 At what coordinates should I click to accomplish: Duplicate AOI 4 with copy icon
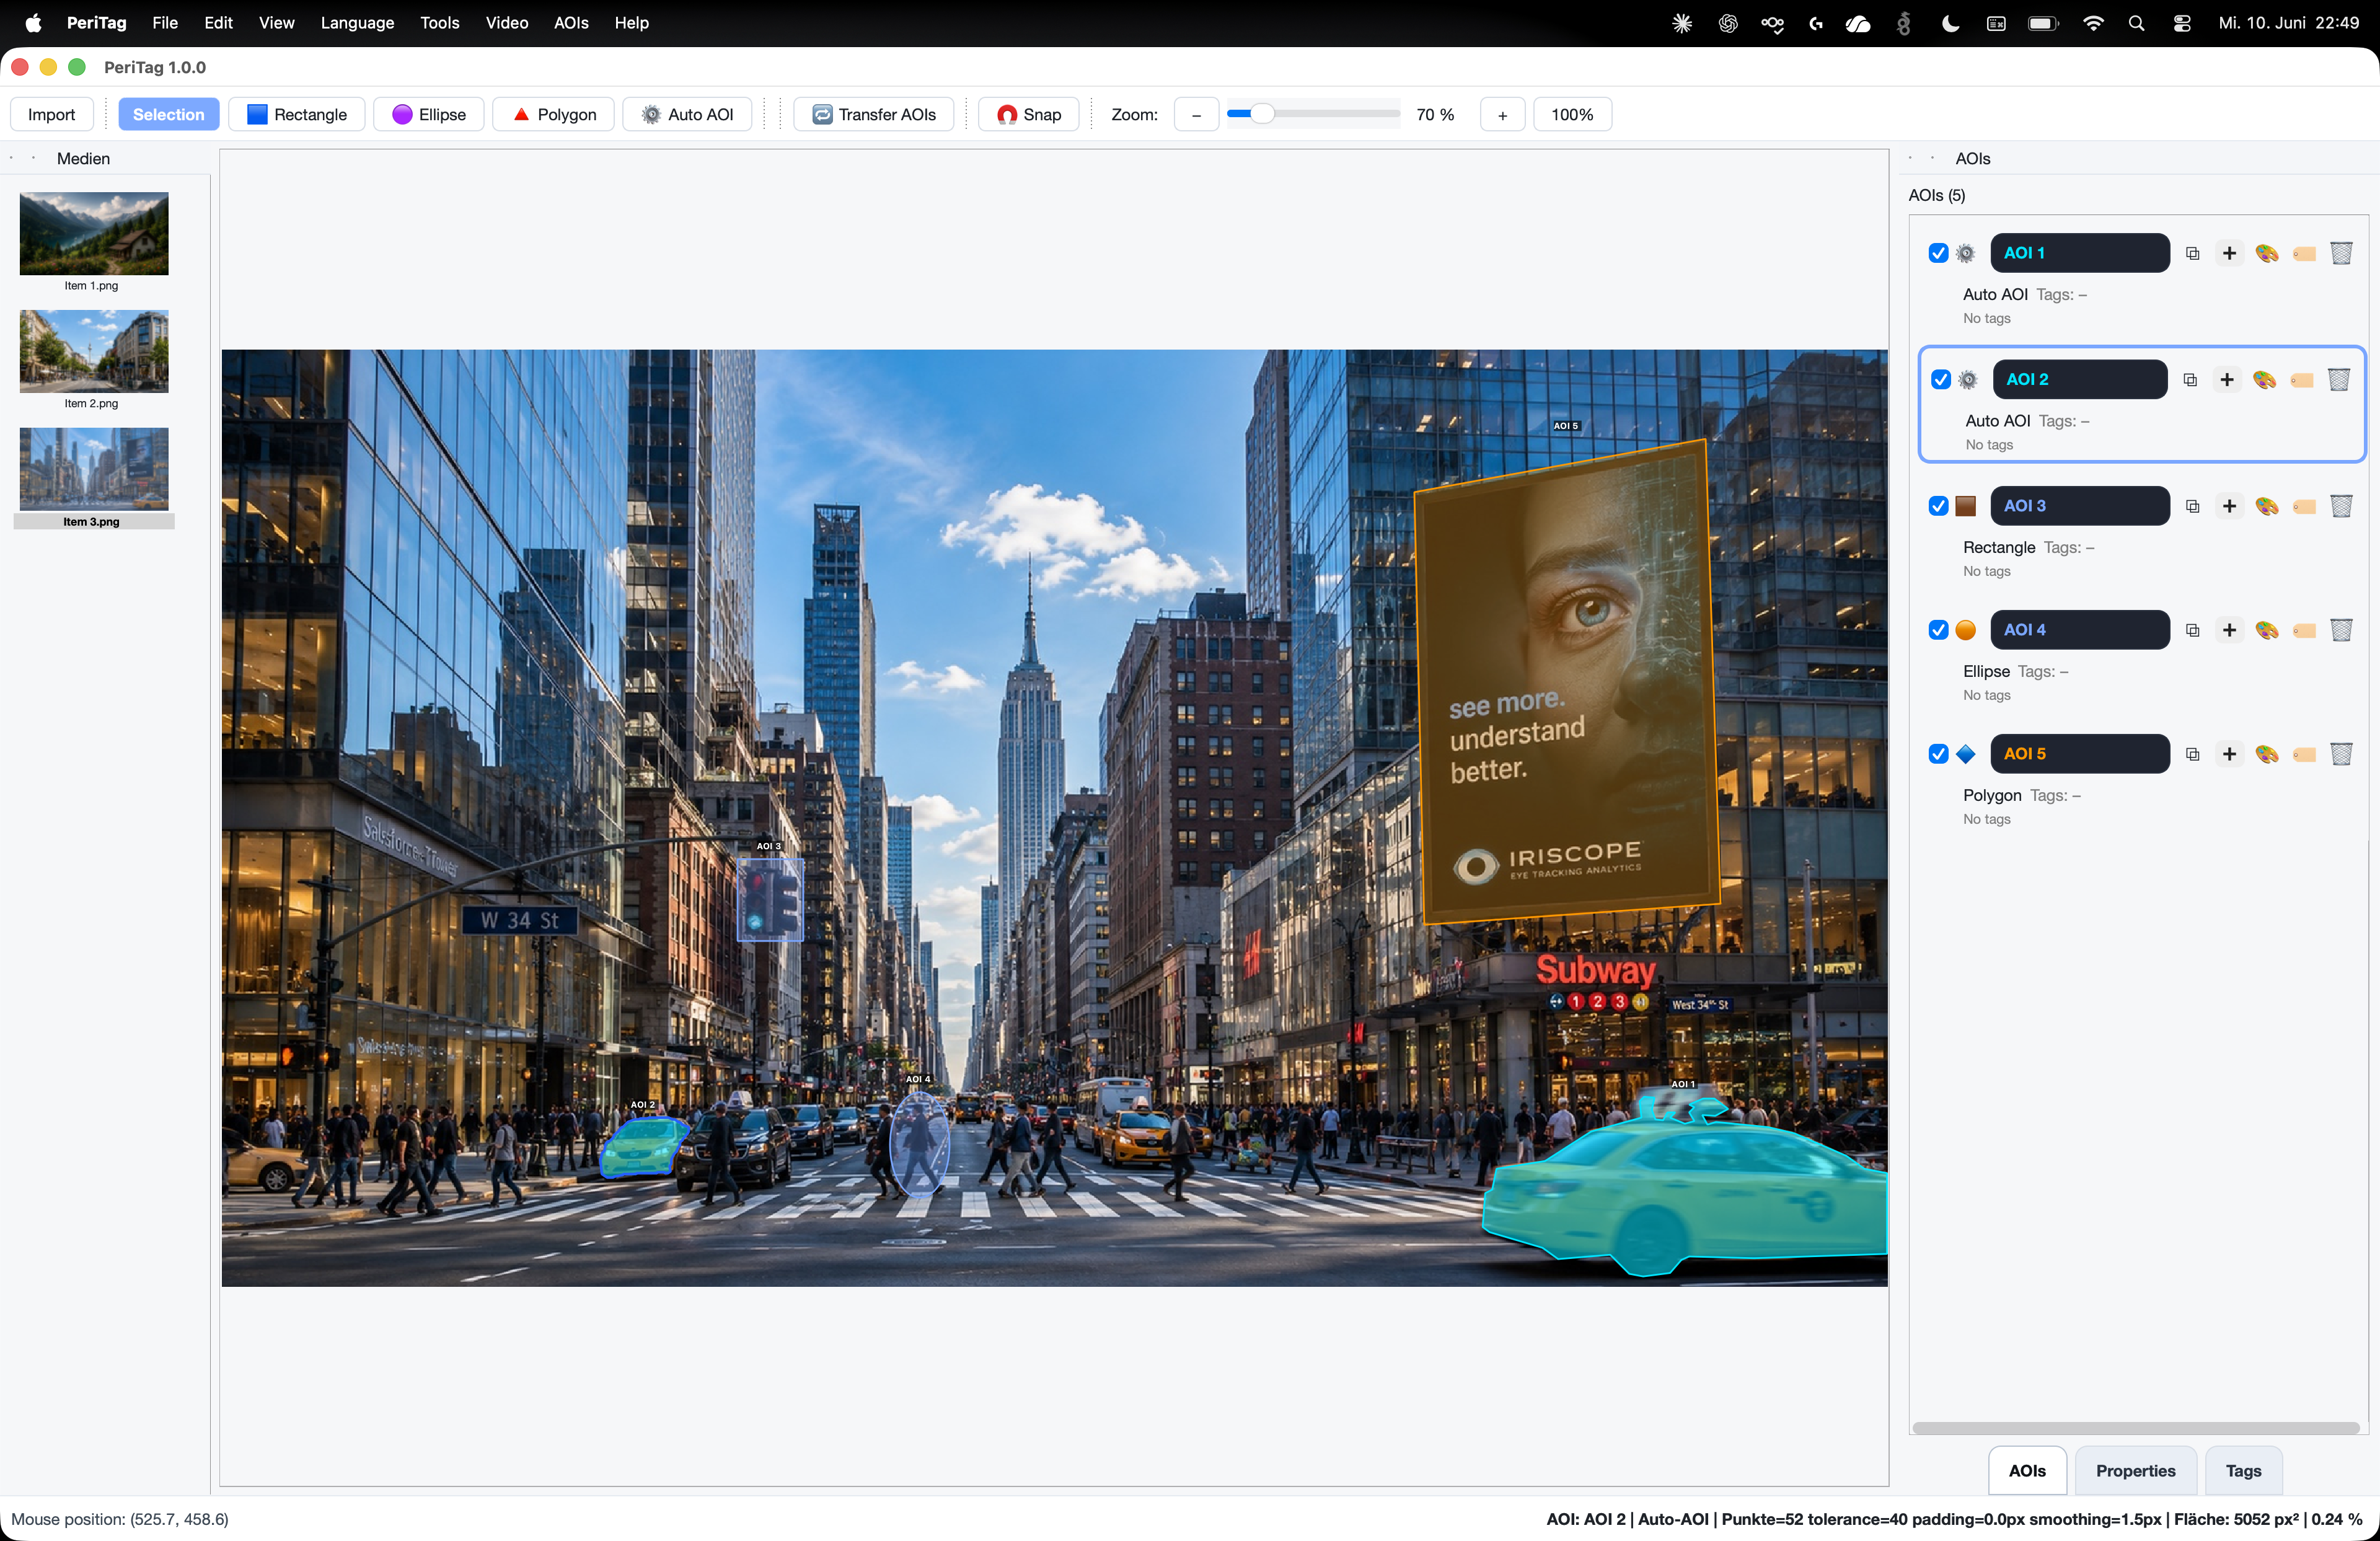point(2193,630)
